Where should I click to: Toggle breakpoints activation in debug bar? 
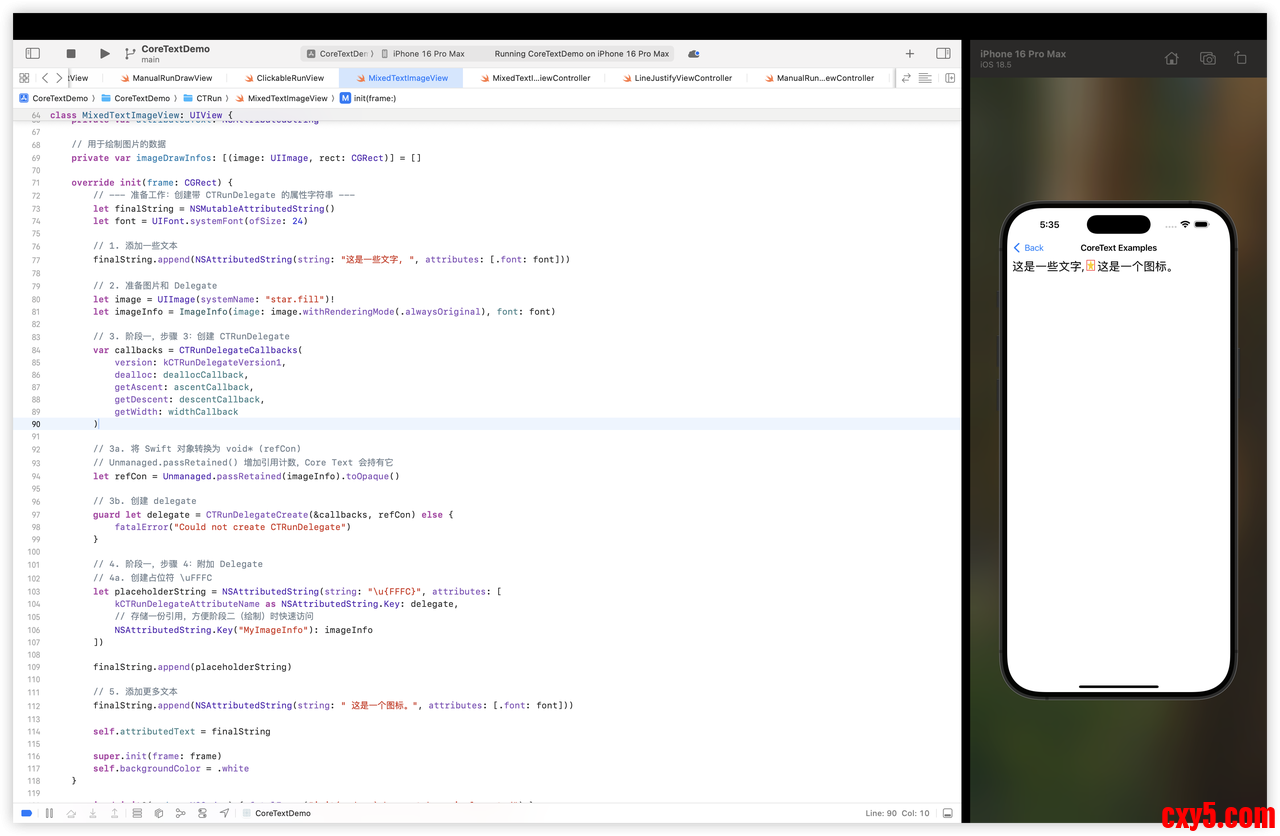tap(26, 813)
